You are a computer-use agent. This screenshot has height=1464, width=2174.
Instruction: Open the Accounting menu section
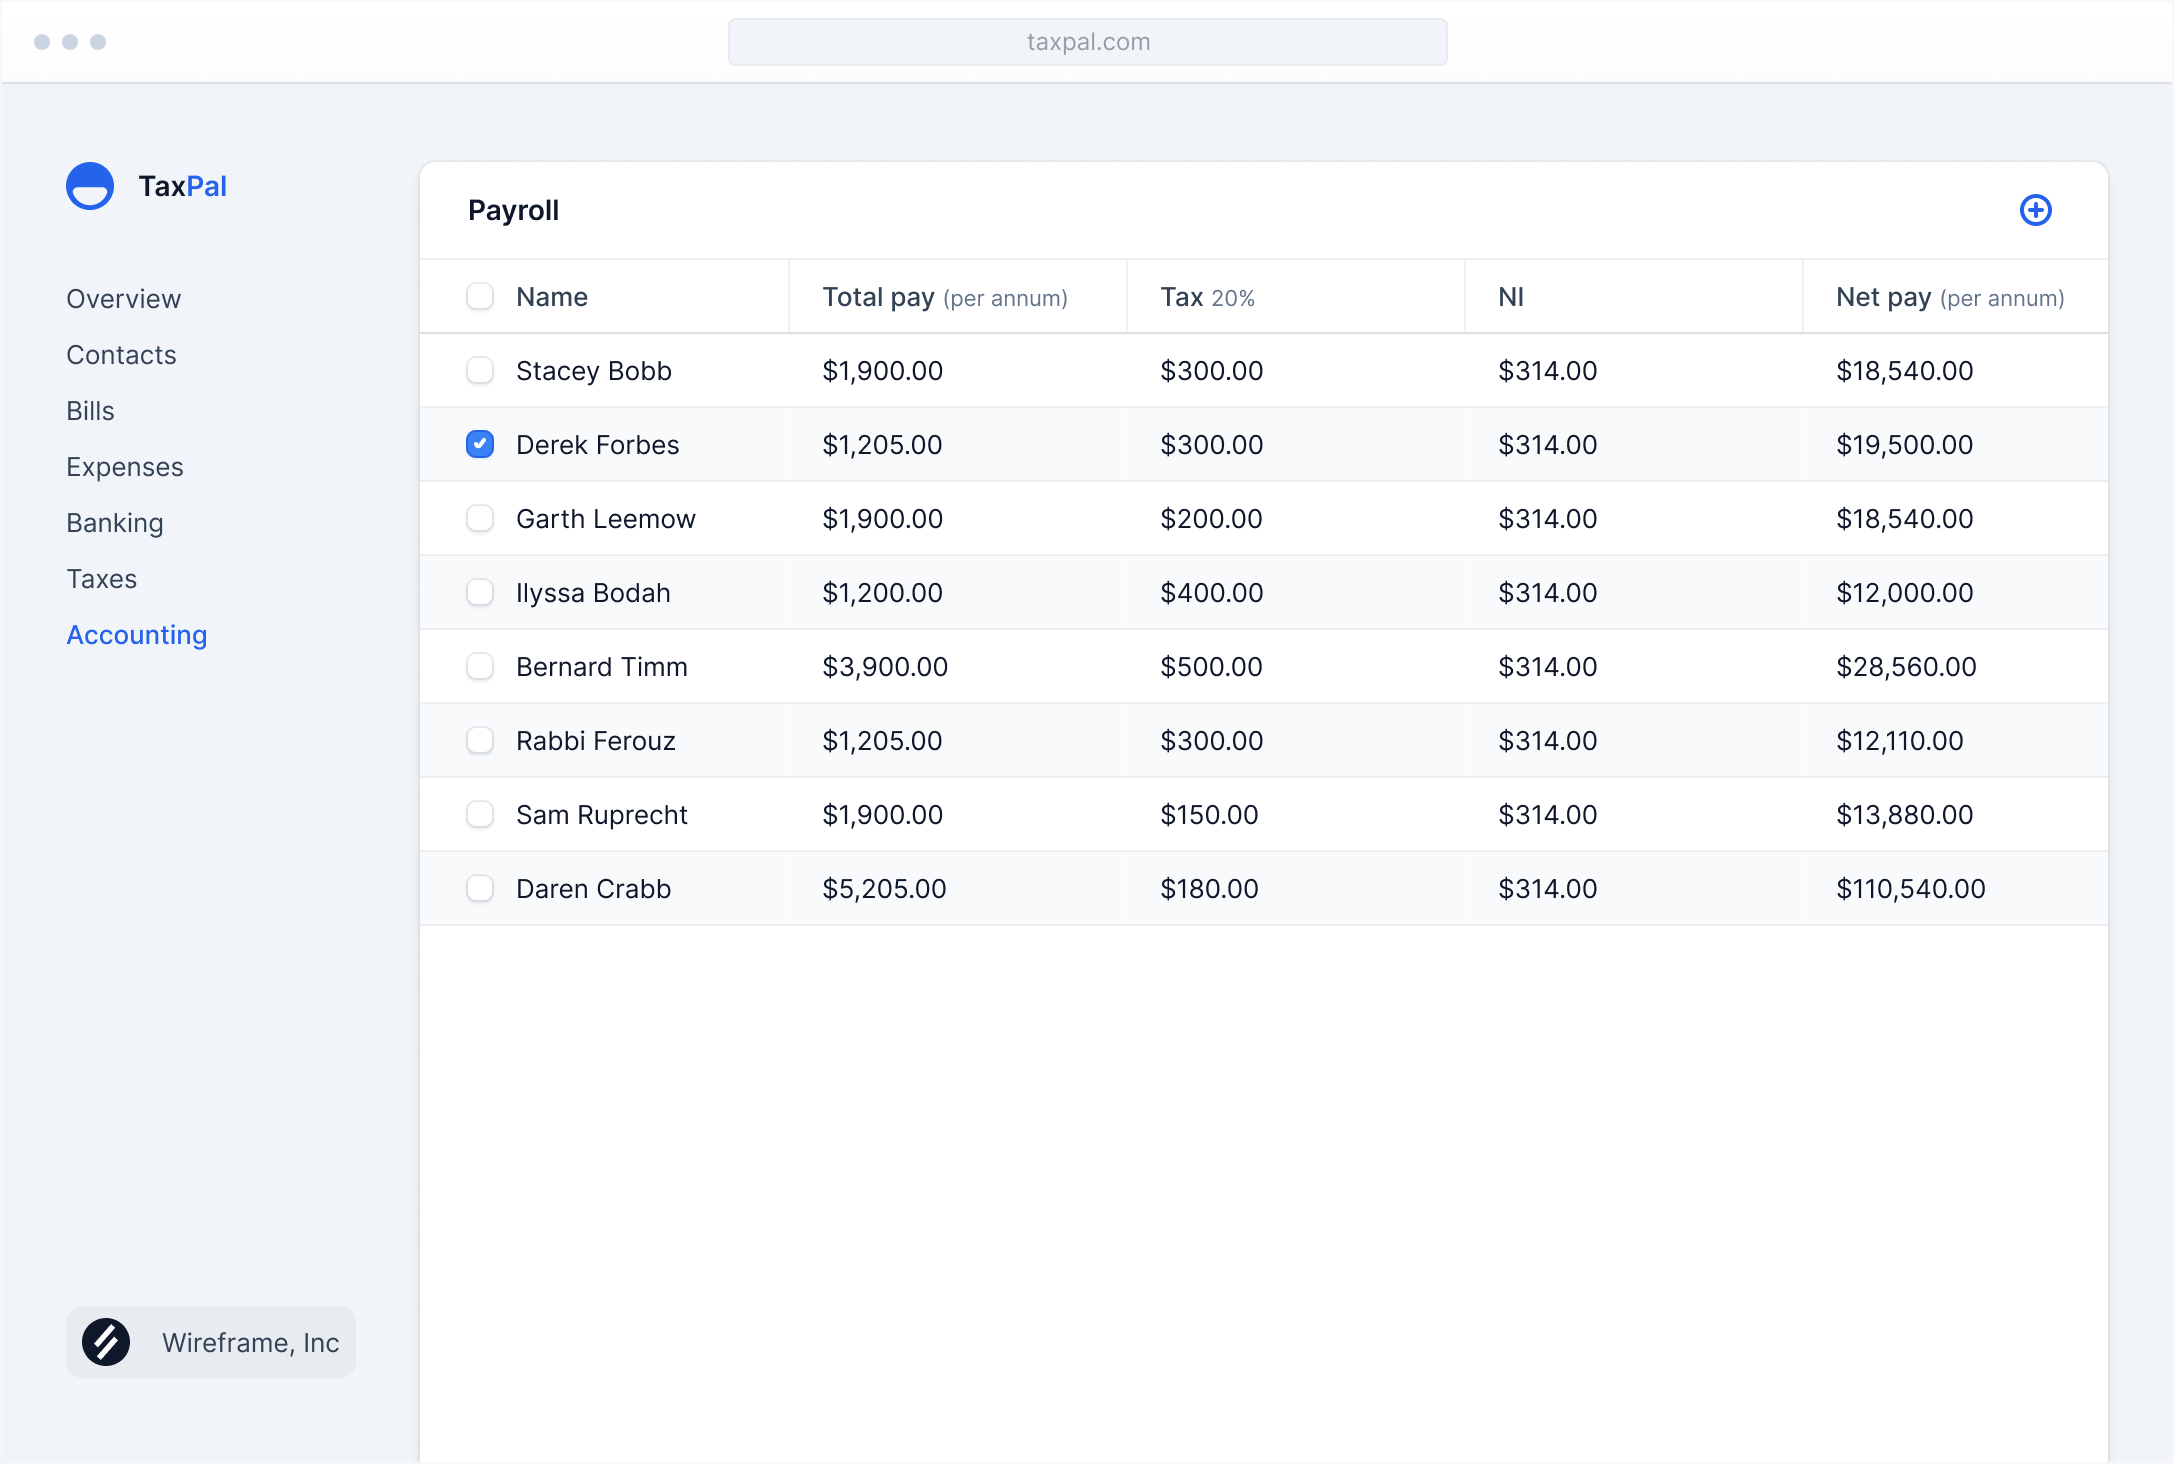tap(137, 634)
